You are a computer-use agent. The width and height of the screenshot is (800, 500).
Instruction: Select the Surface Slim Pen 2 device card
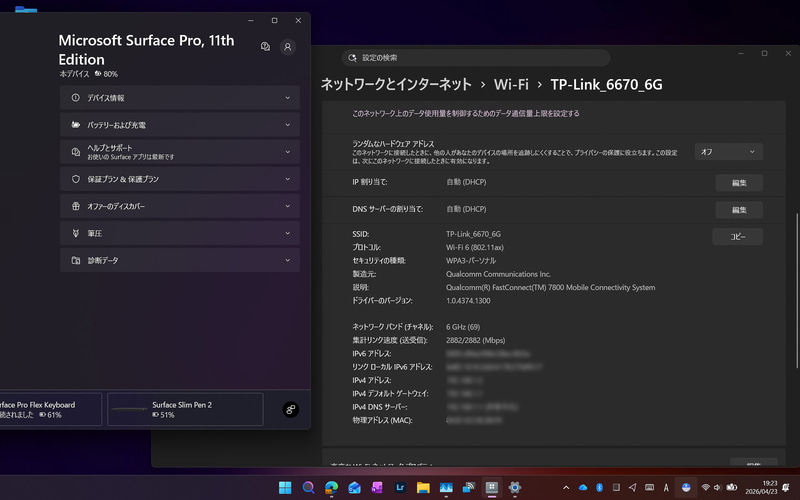(185, 409)
